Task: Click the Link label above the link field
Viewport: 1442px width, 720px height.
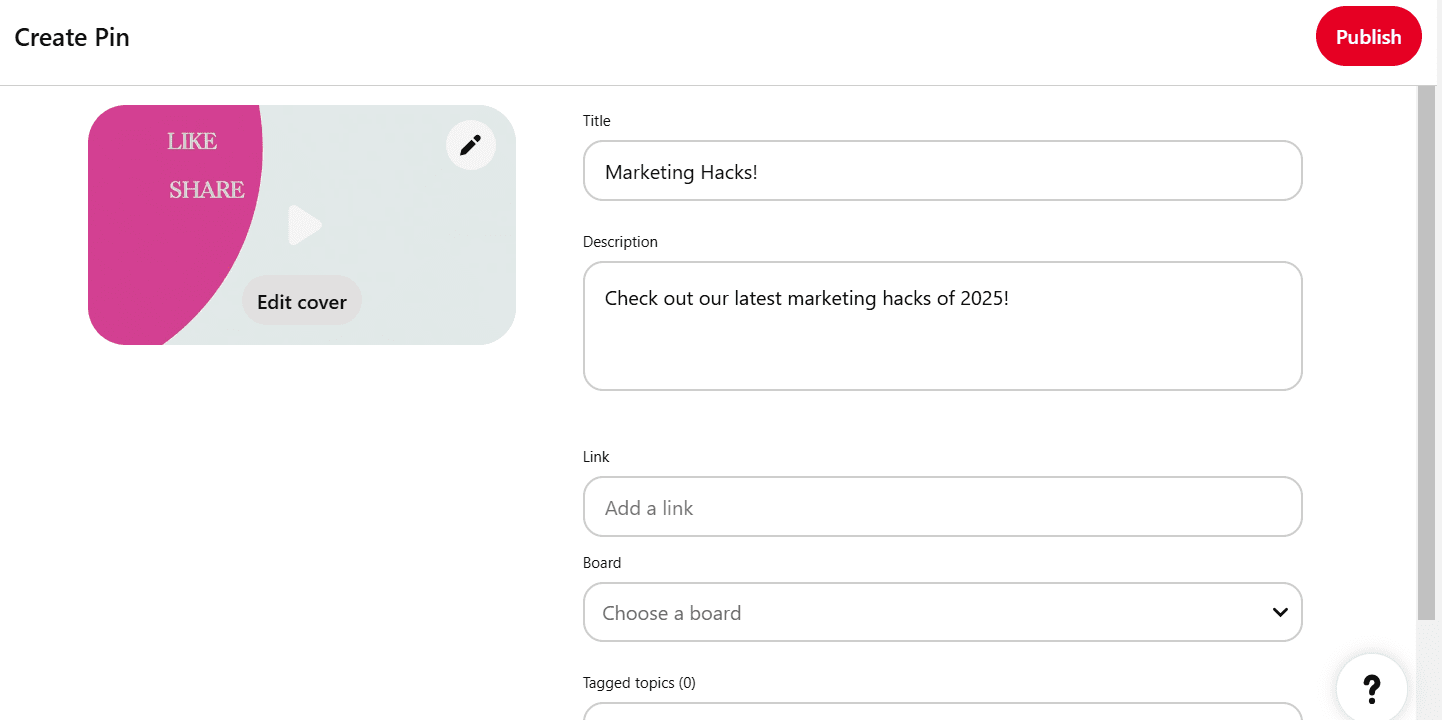Action: click(596, 457)
